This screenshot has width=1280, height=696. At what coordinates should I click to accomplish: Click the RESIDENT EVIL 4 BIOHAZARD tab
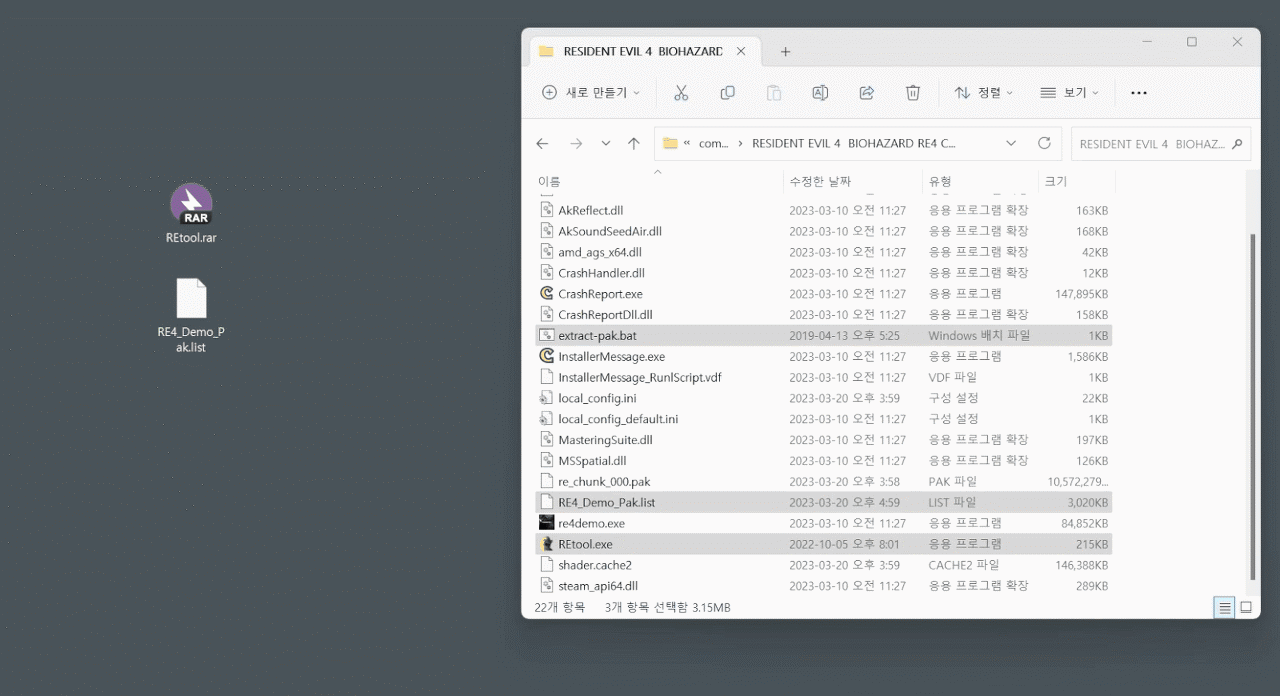tap(643, 51)
